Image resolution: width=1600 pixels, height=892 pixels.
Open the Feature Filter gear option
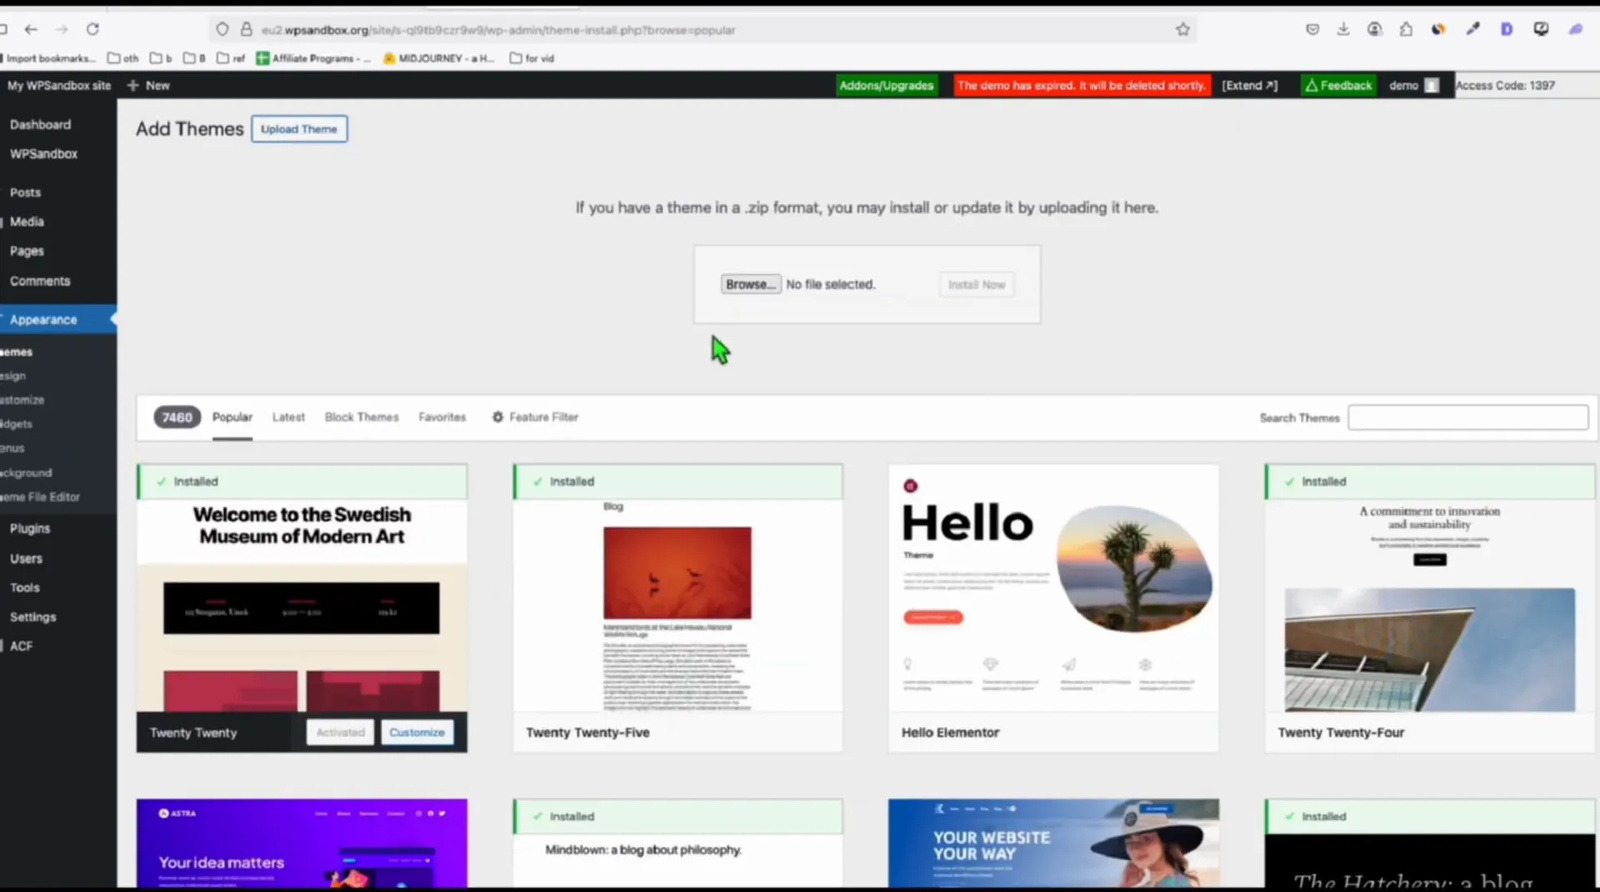click(535, 417)
